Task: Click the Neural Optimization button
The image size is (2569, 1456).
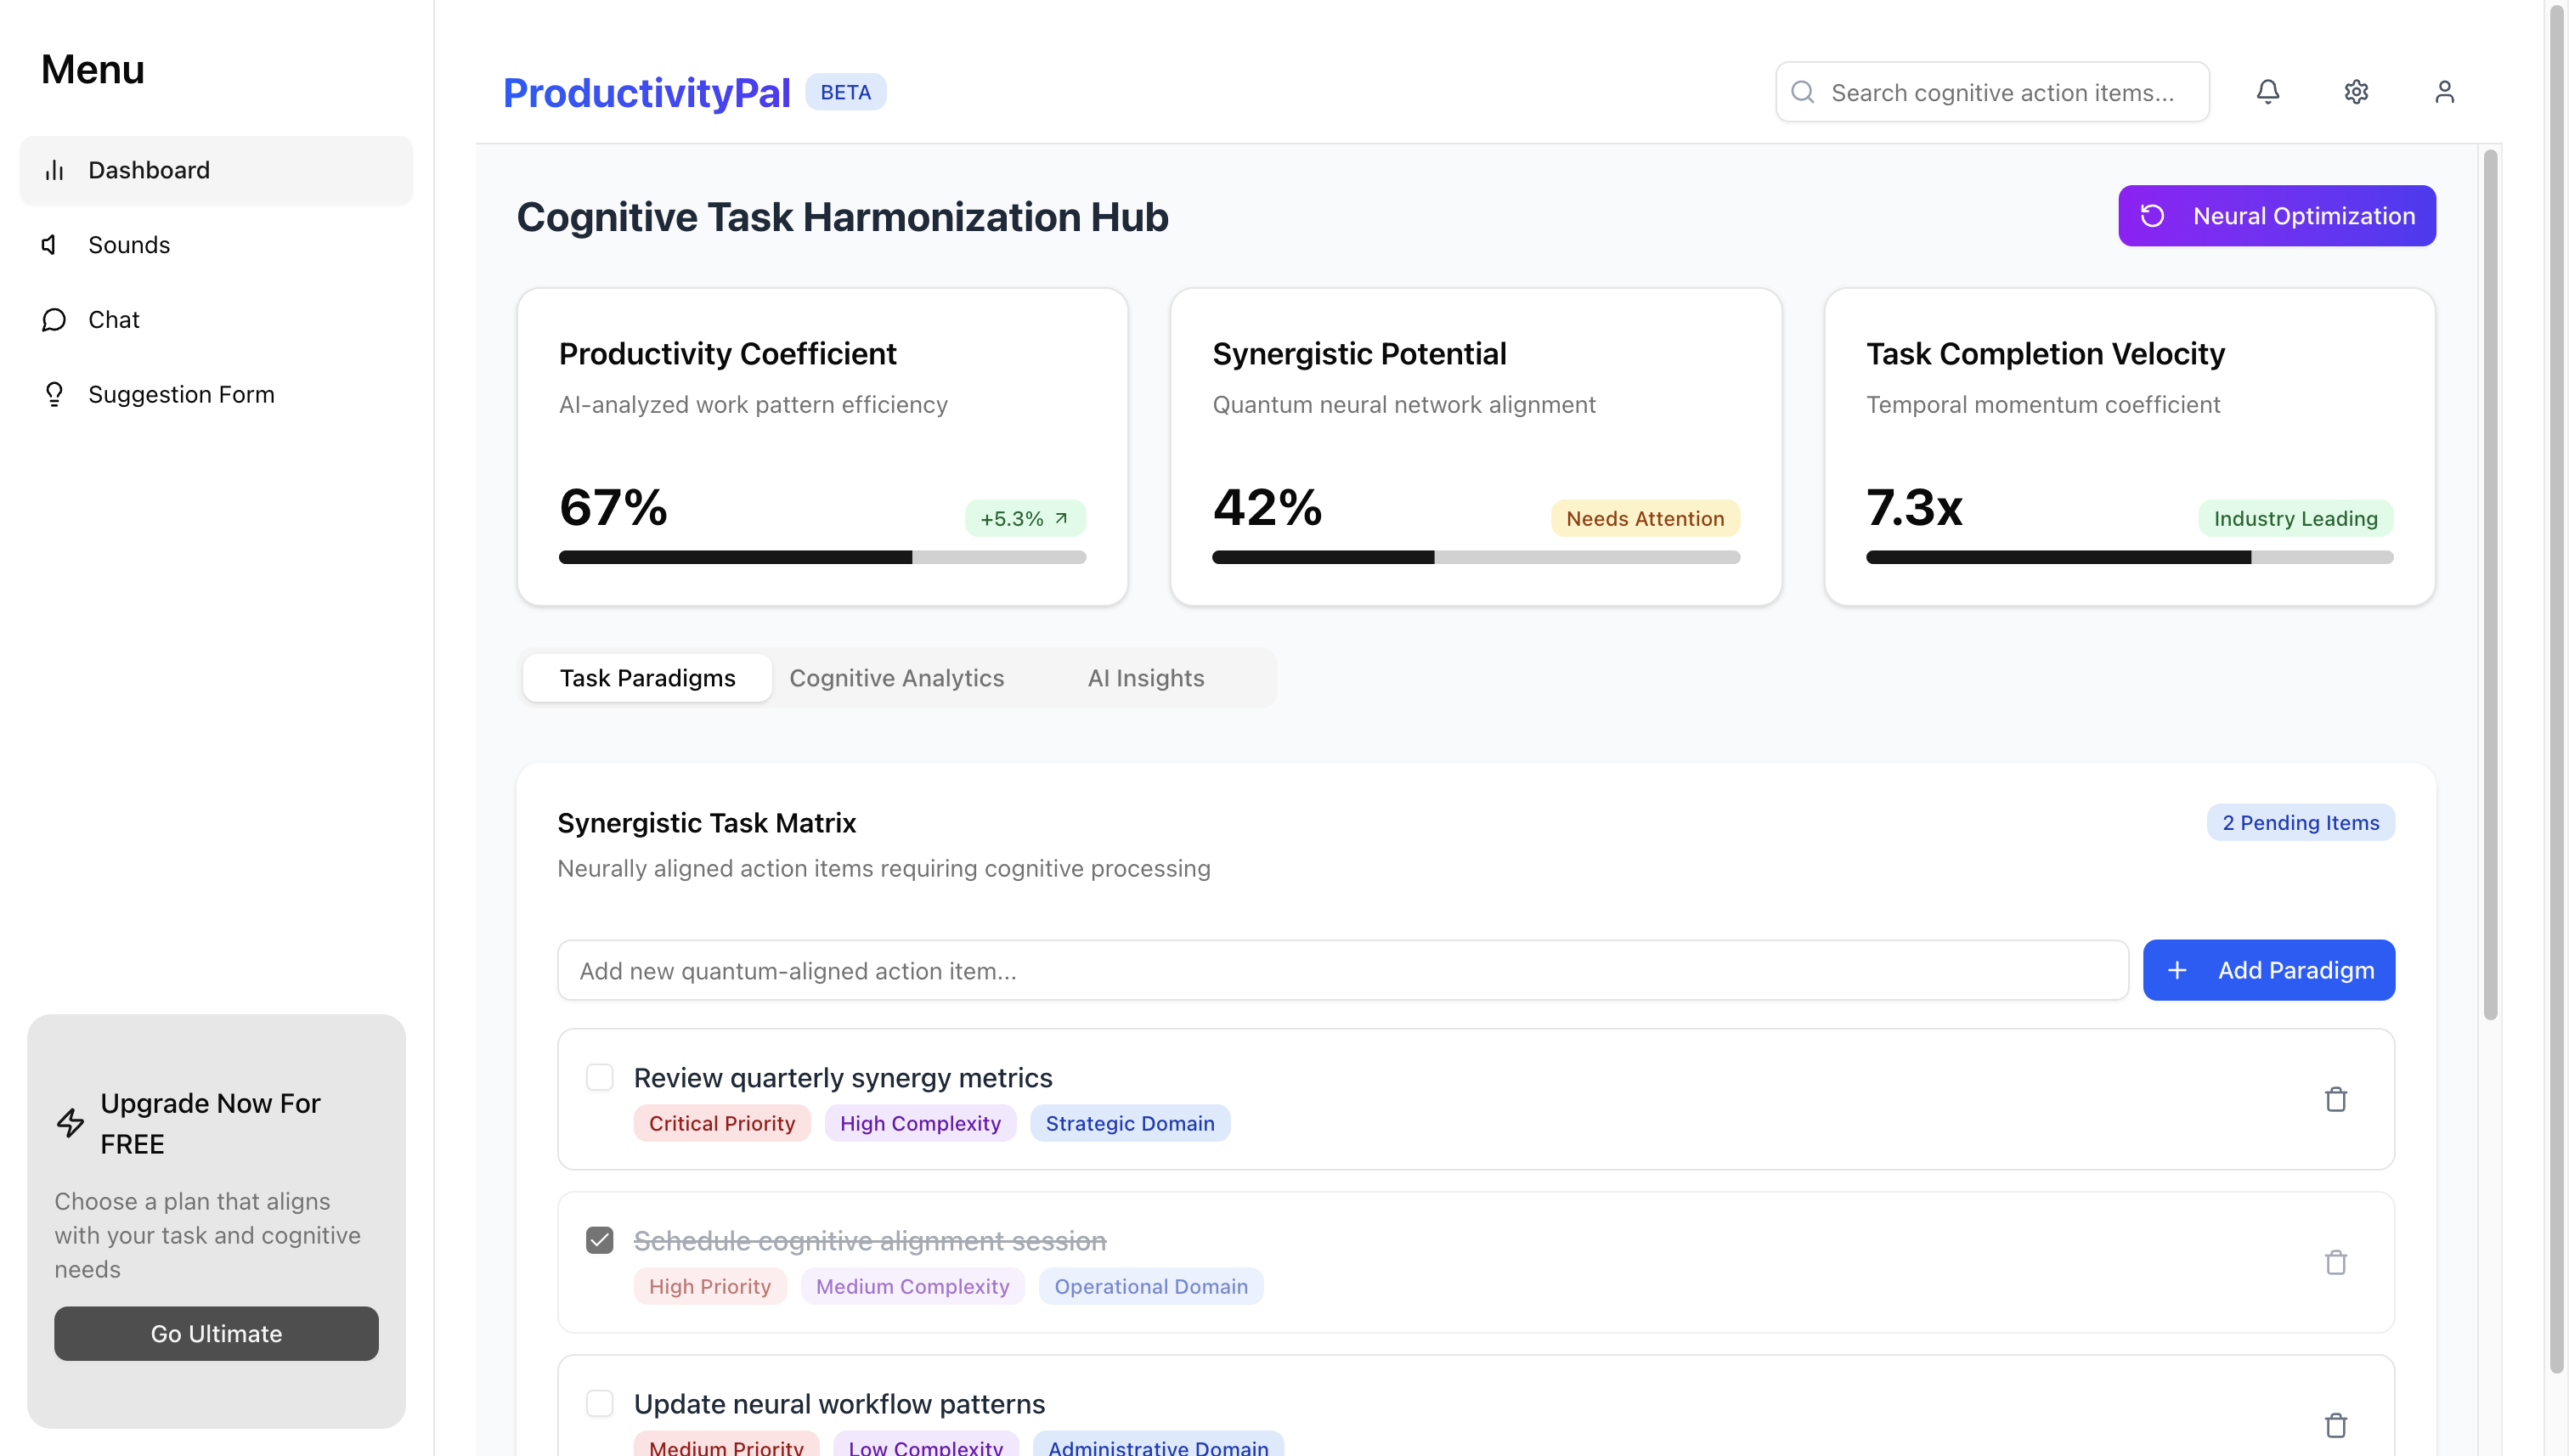Action: tap(2276, 216)
